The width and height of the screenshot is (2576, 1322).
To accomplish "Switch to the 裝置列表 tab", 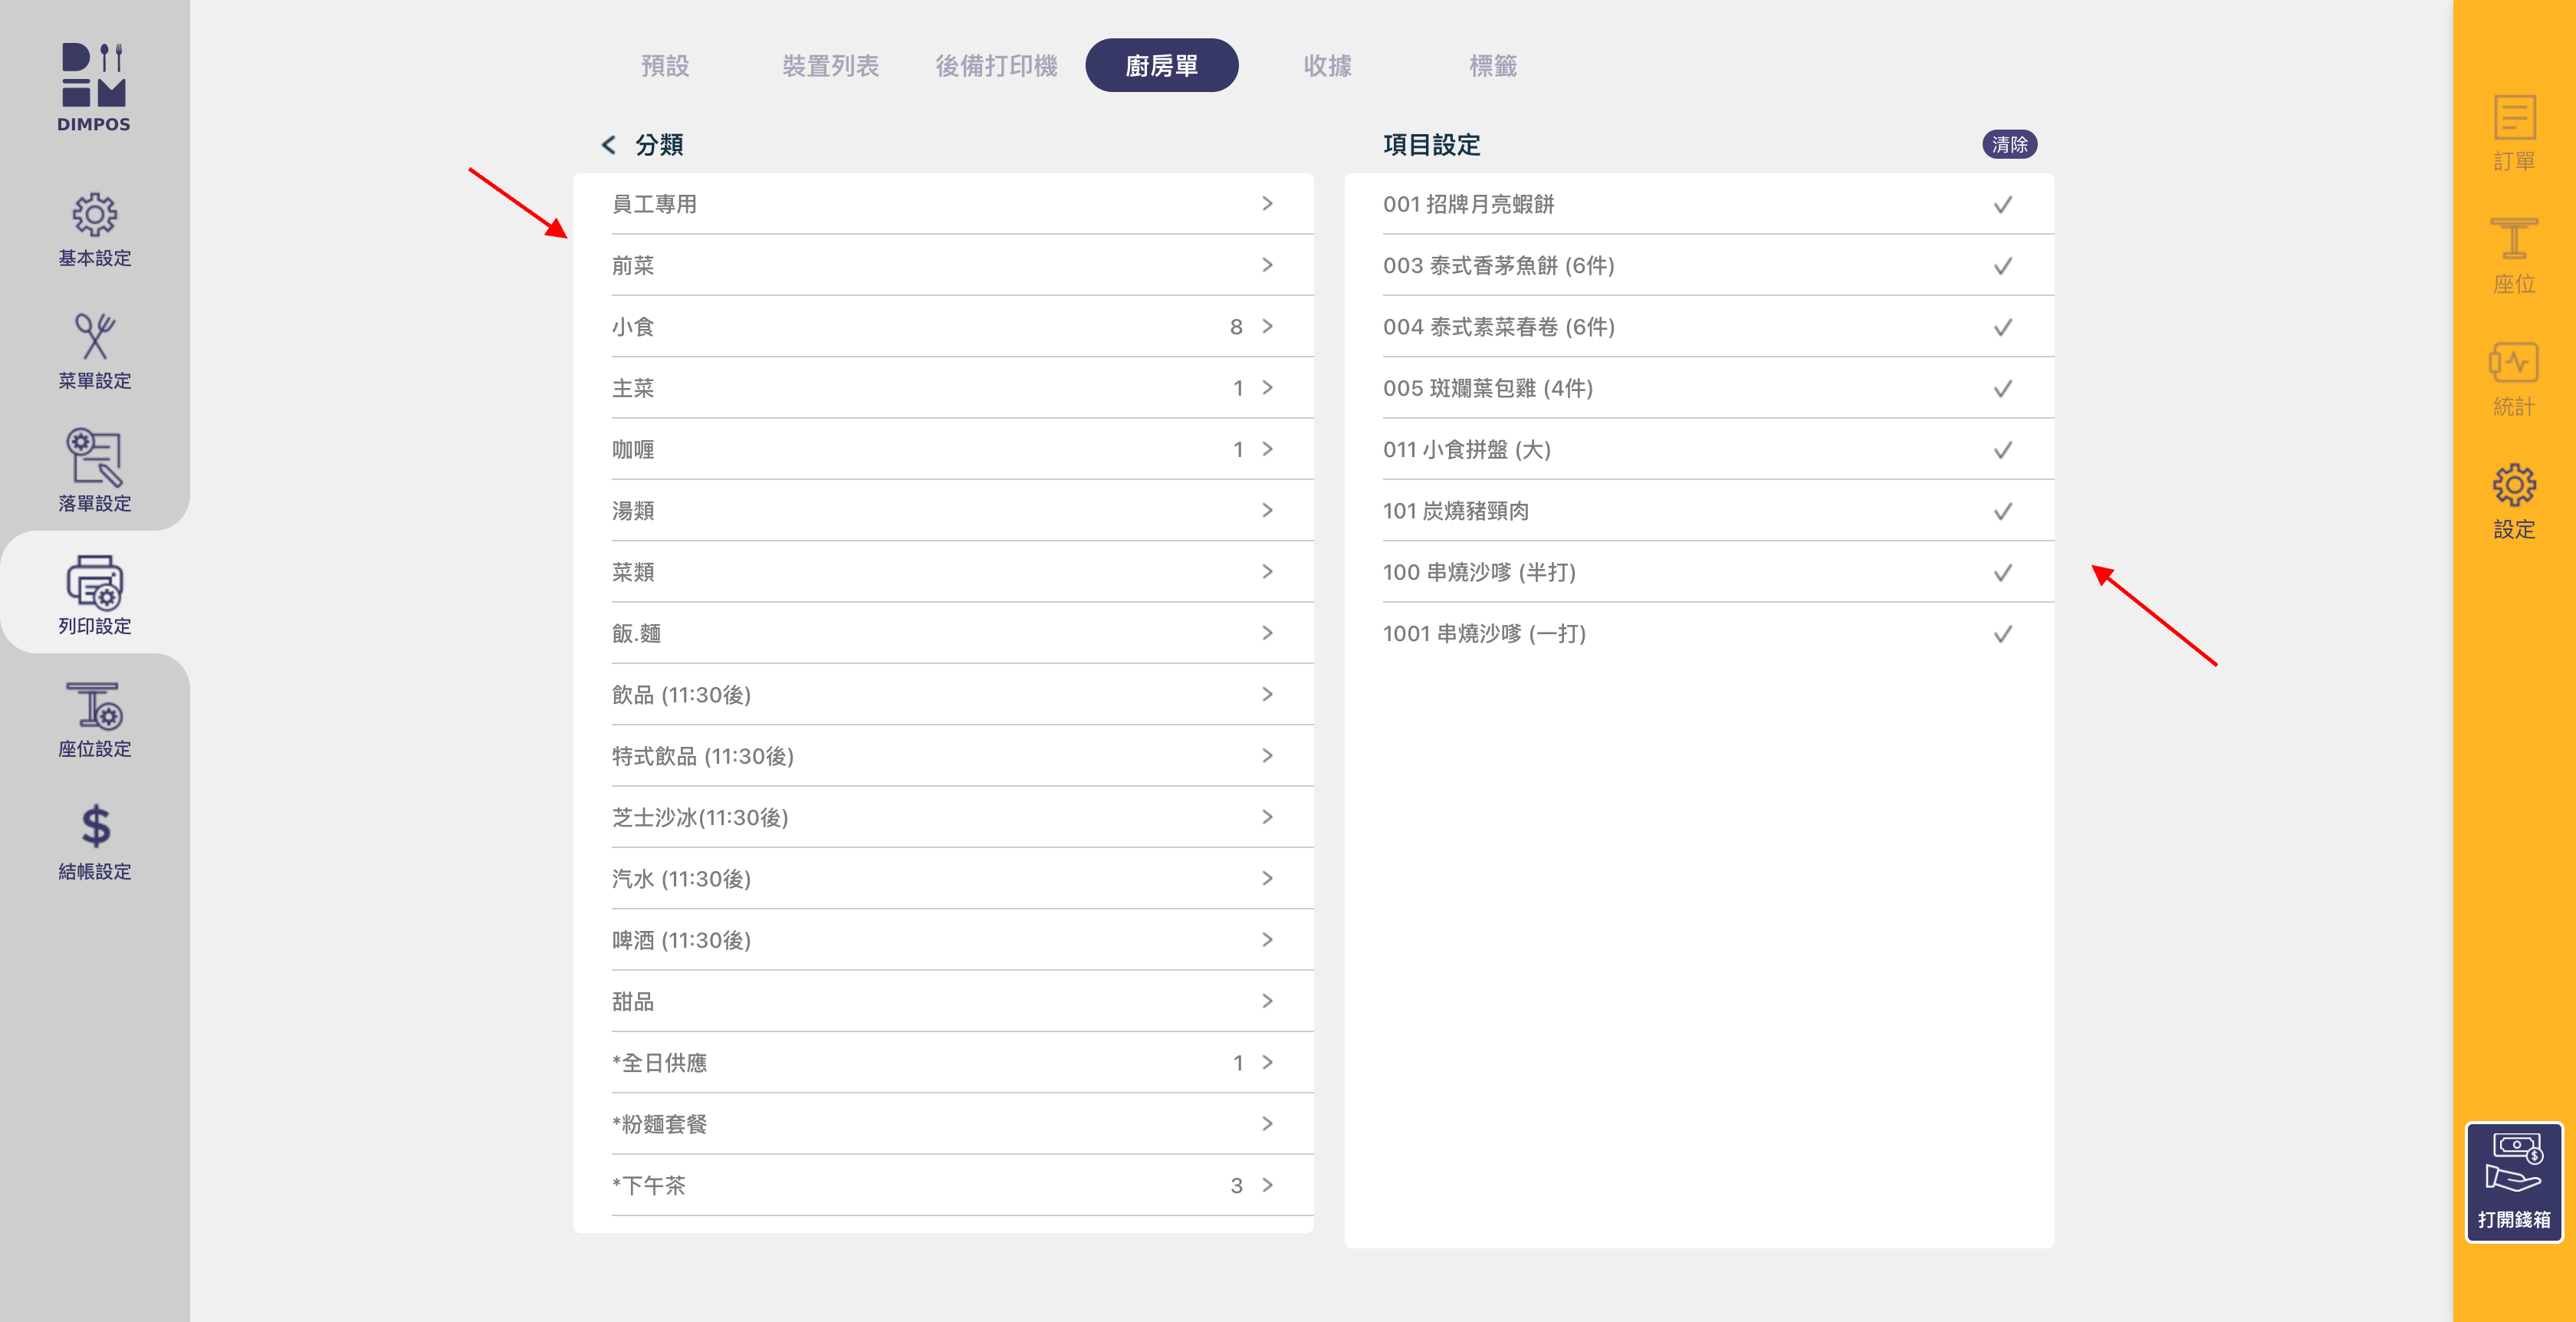I will tap(830, 66).
